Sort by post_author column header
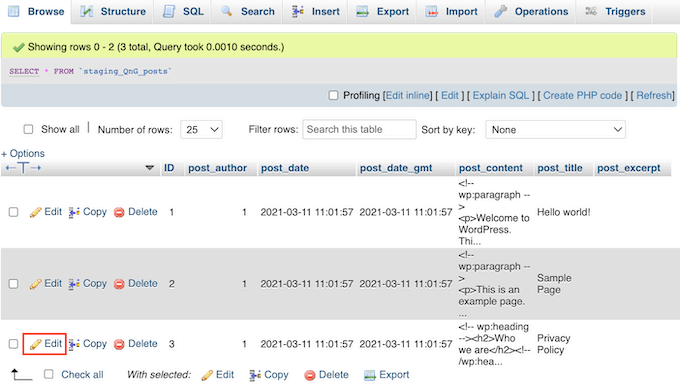Image resolution: width=680 pixels, height=384 pixels. pyautogui.click(x=217, y=168)
